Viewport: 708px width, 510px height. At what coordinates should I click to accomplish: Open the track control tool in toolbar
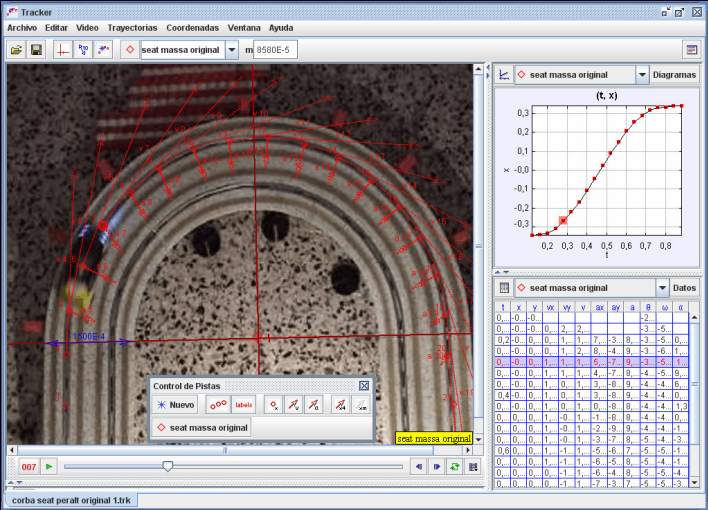(104, 50)
